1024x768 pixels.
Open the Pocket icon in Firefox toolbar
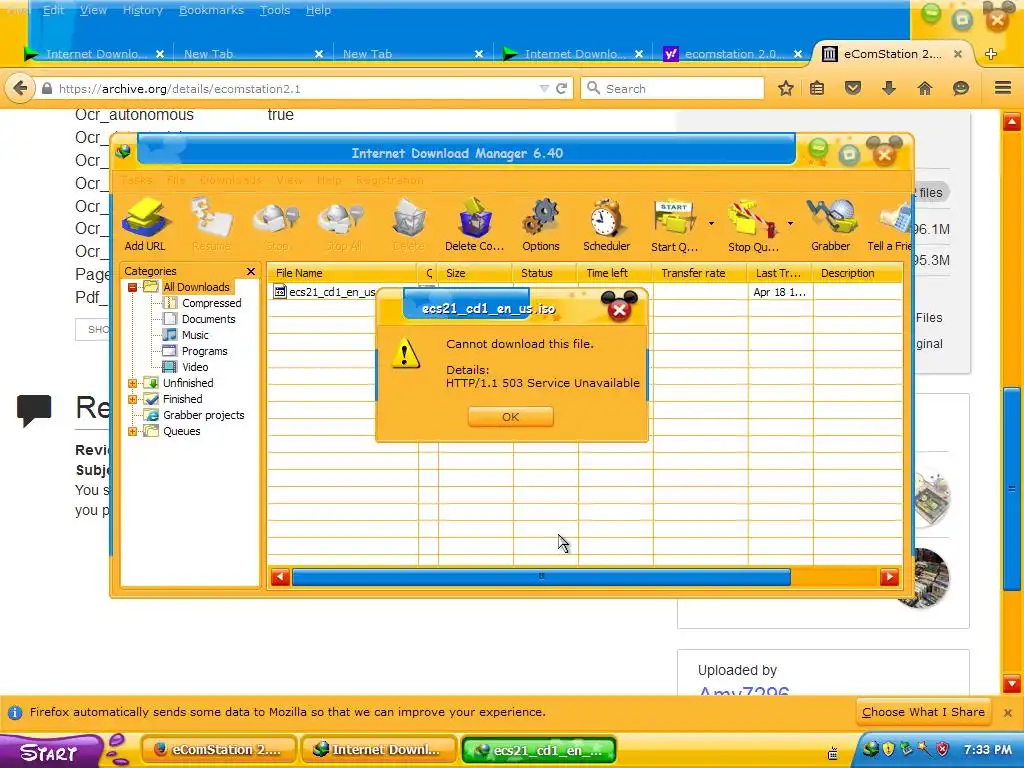click(x=853, y=88)
